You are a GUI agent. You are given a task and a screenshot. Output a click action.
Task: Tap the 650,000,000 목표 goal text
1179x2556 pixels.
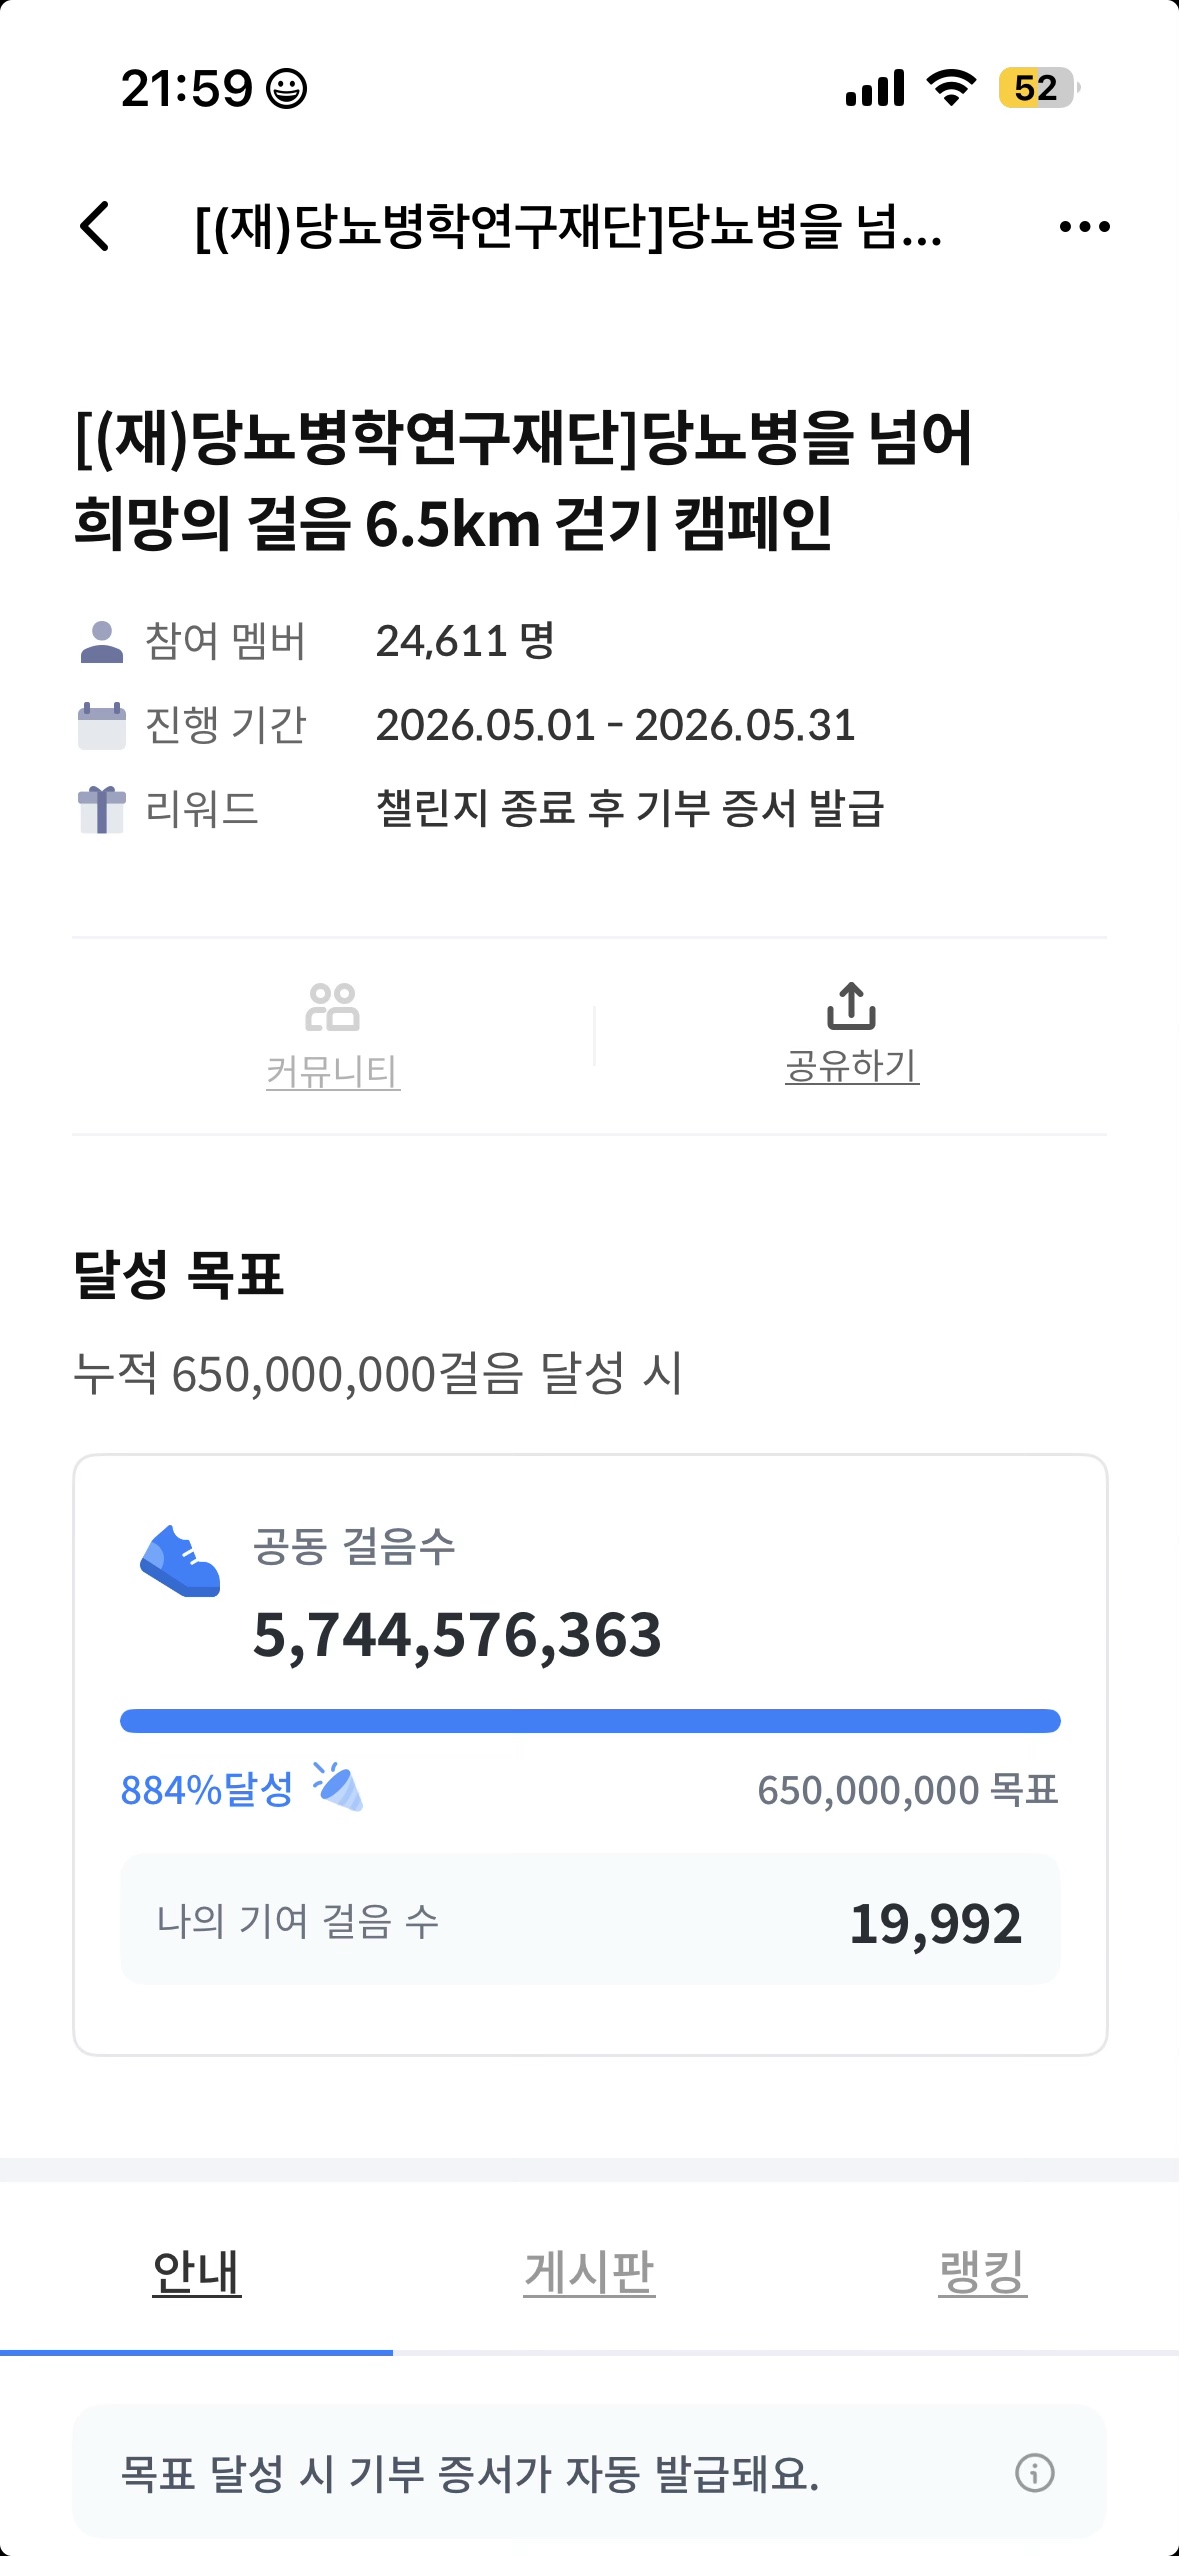click(908, 1790)
